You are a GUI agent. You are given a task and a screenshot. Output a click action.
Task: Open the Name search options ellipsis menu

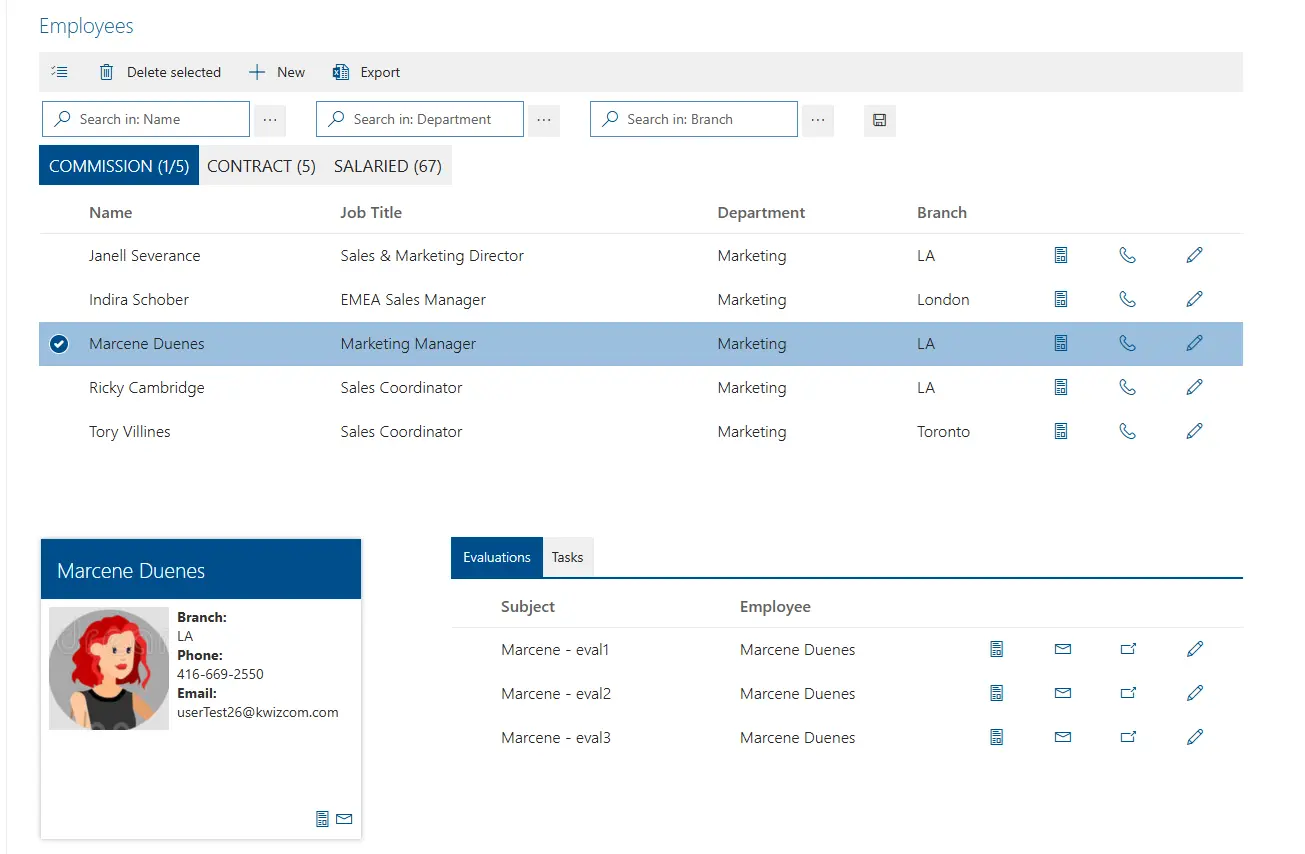click(270, 119)
